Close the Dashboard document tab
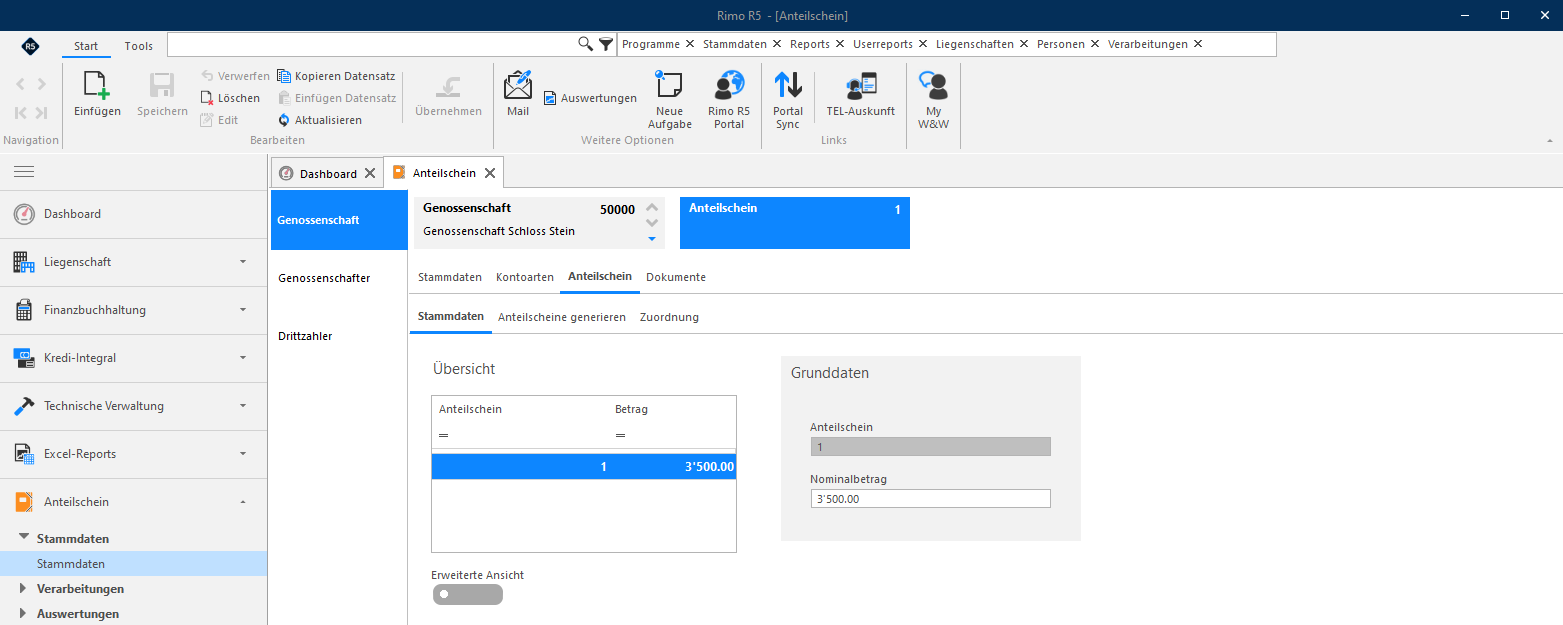Viewport: 1563px width, 625px height. [370, 173]
